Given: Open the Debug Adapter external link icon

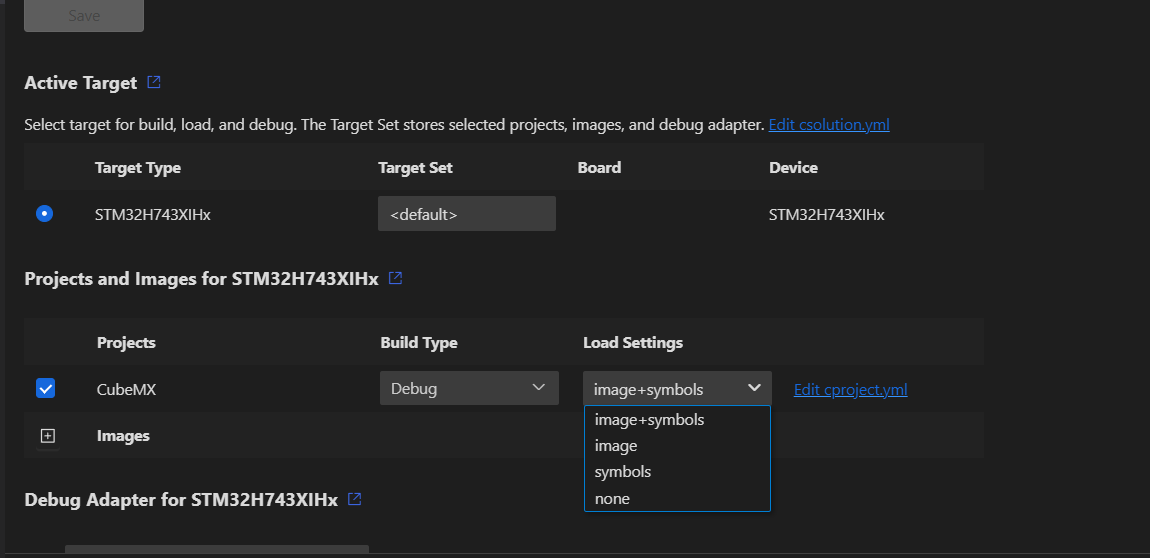Looking at the screenshot, I should [354, 499].
